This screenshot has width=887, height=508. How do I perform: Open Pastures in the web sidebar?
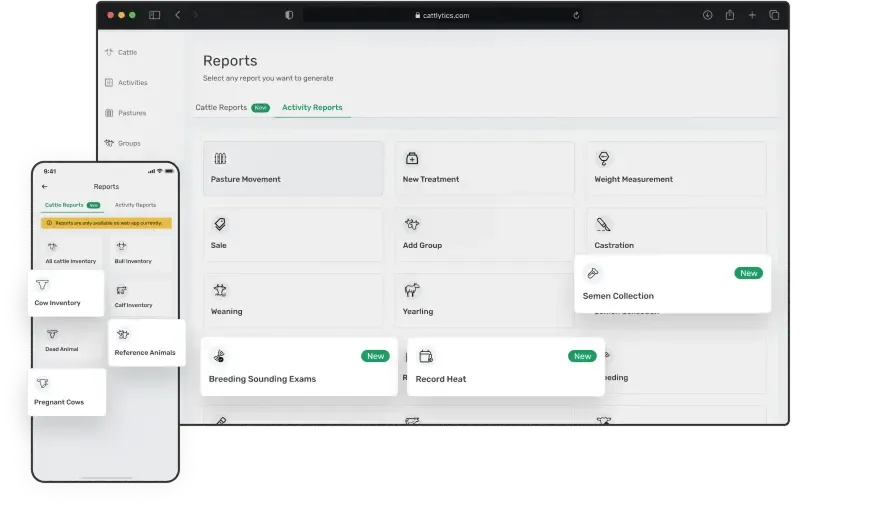point(125,113)
